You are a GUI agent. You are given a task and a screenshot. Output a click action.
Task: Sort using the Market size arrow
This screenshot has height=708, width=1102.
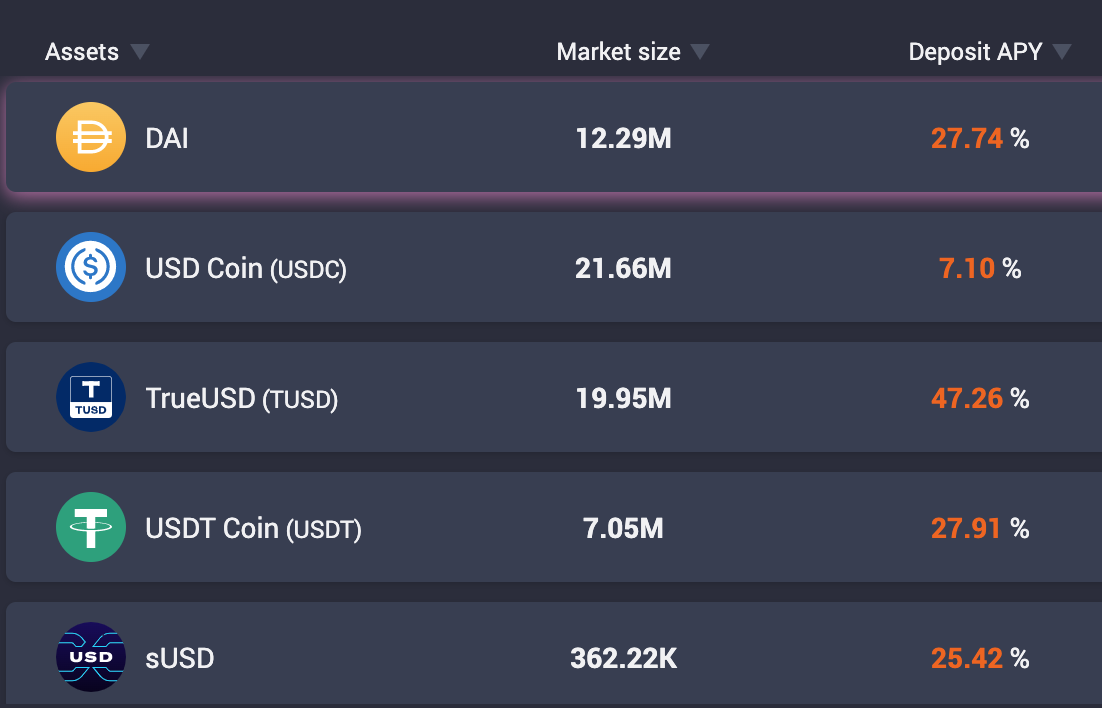700,51
